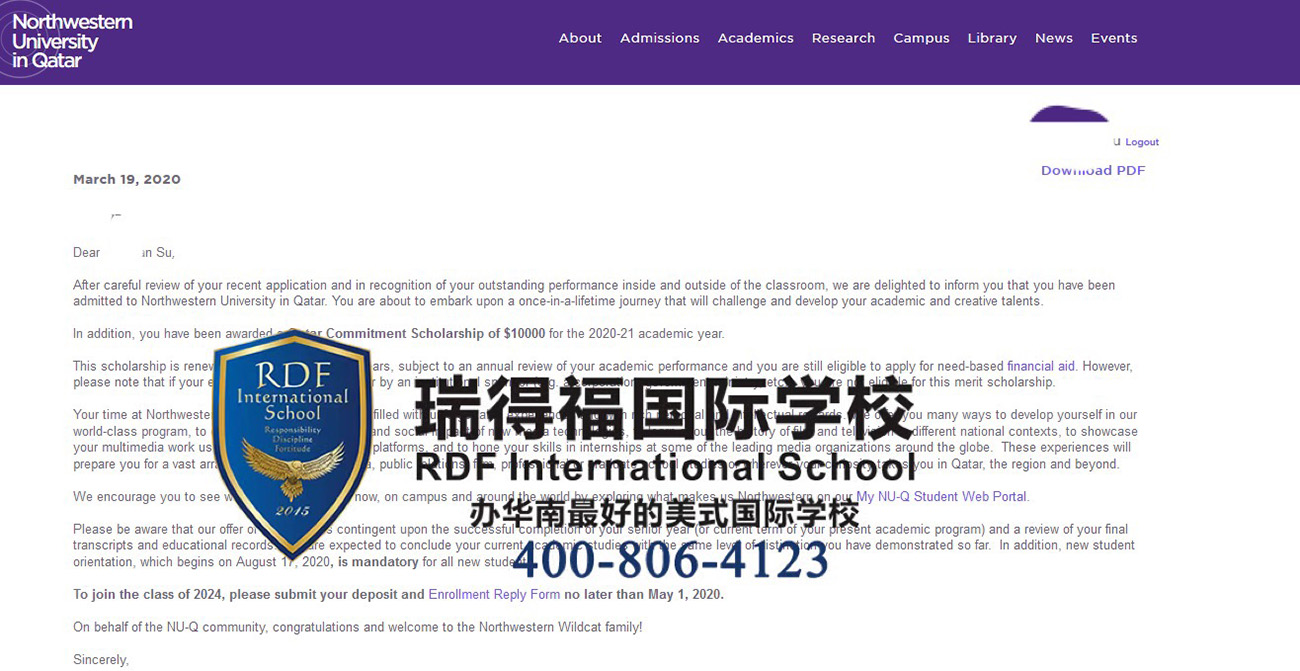The height and width of the screenshot is (671, 1300).
Task: Click the March 19, 2020 date text
Action: click(127, 179)
